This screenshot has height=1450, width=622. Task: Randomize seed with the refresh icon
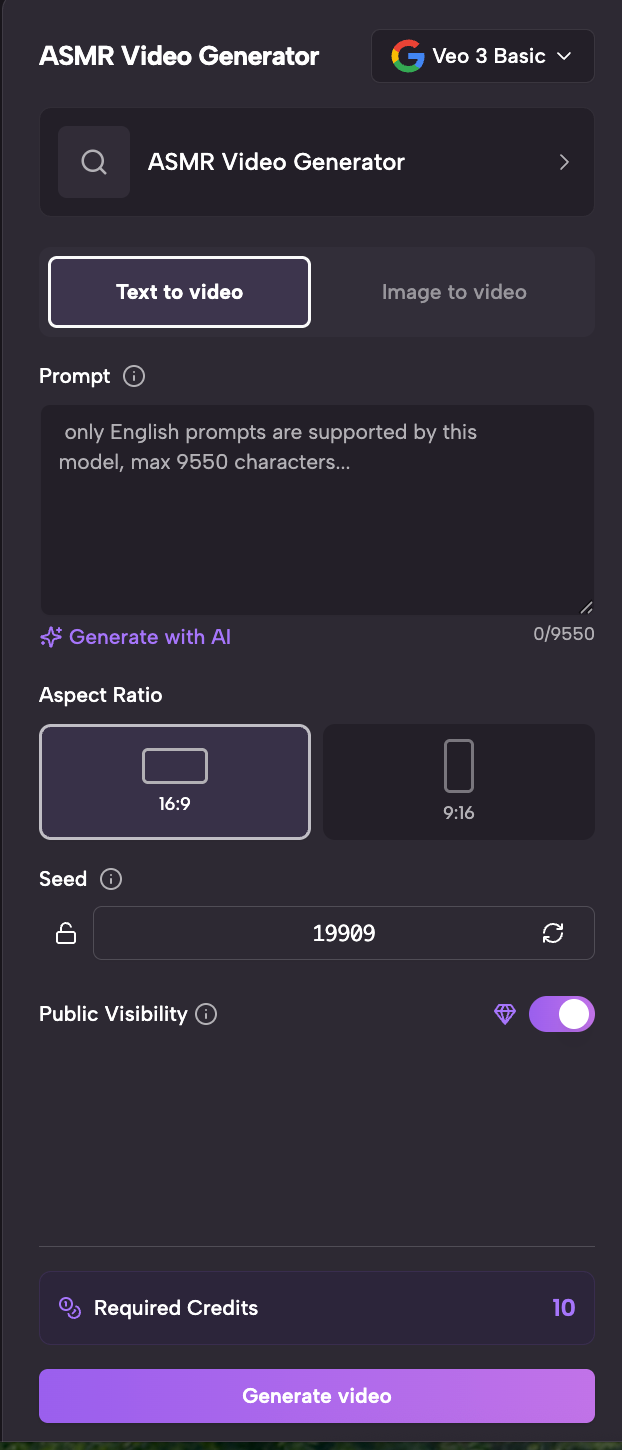pyautogui.click(x=553, y=933)
